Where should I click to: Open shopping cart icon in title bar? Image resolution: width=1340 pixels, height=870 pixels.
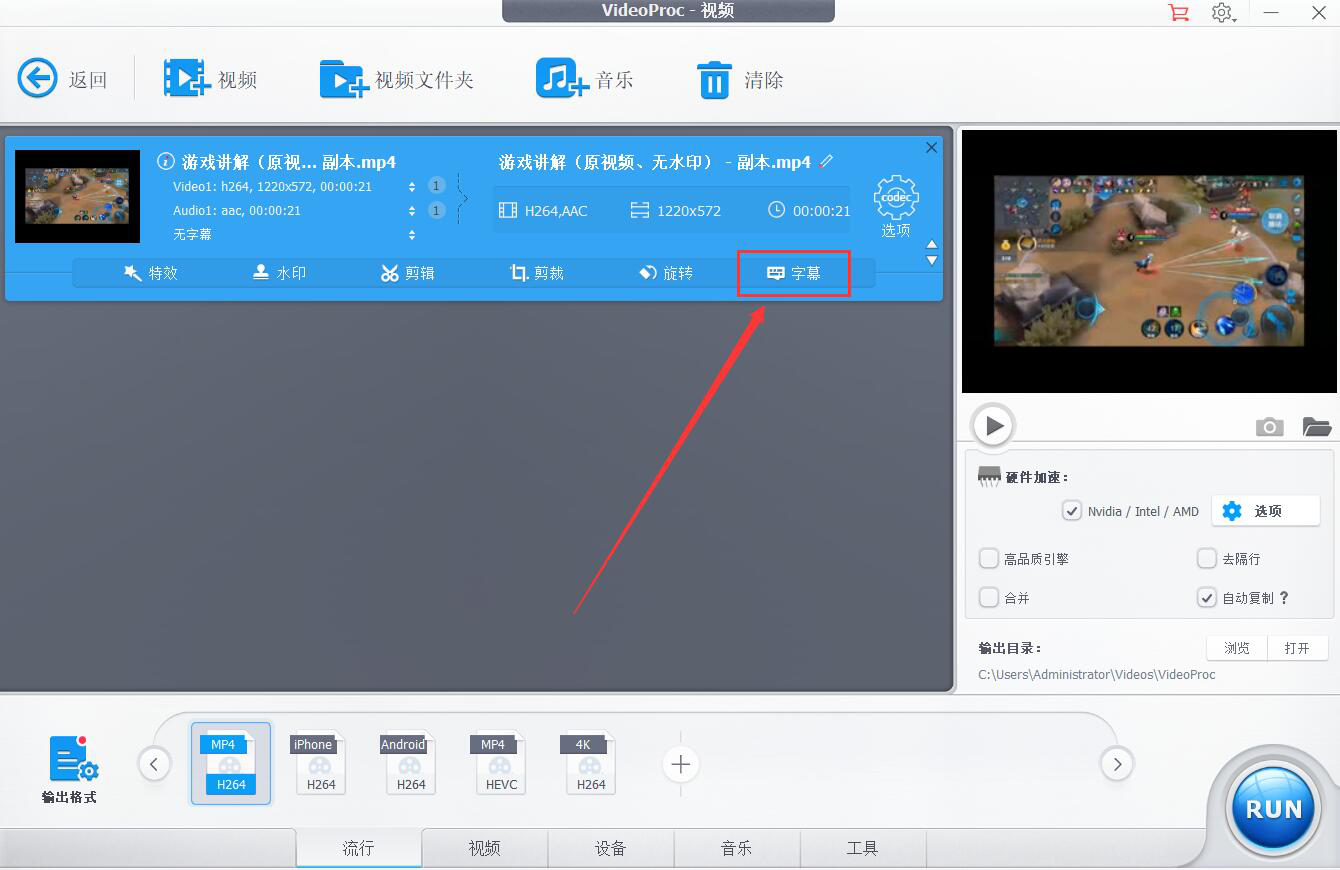1179,13
